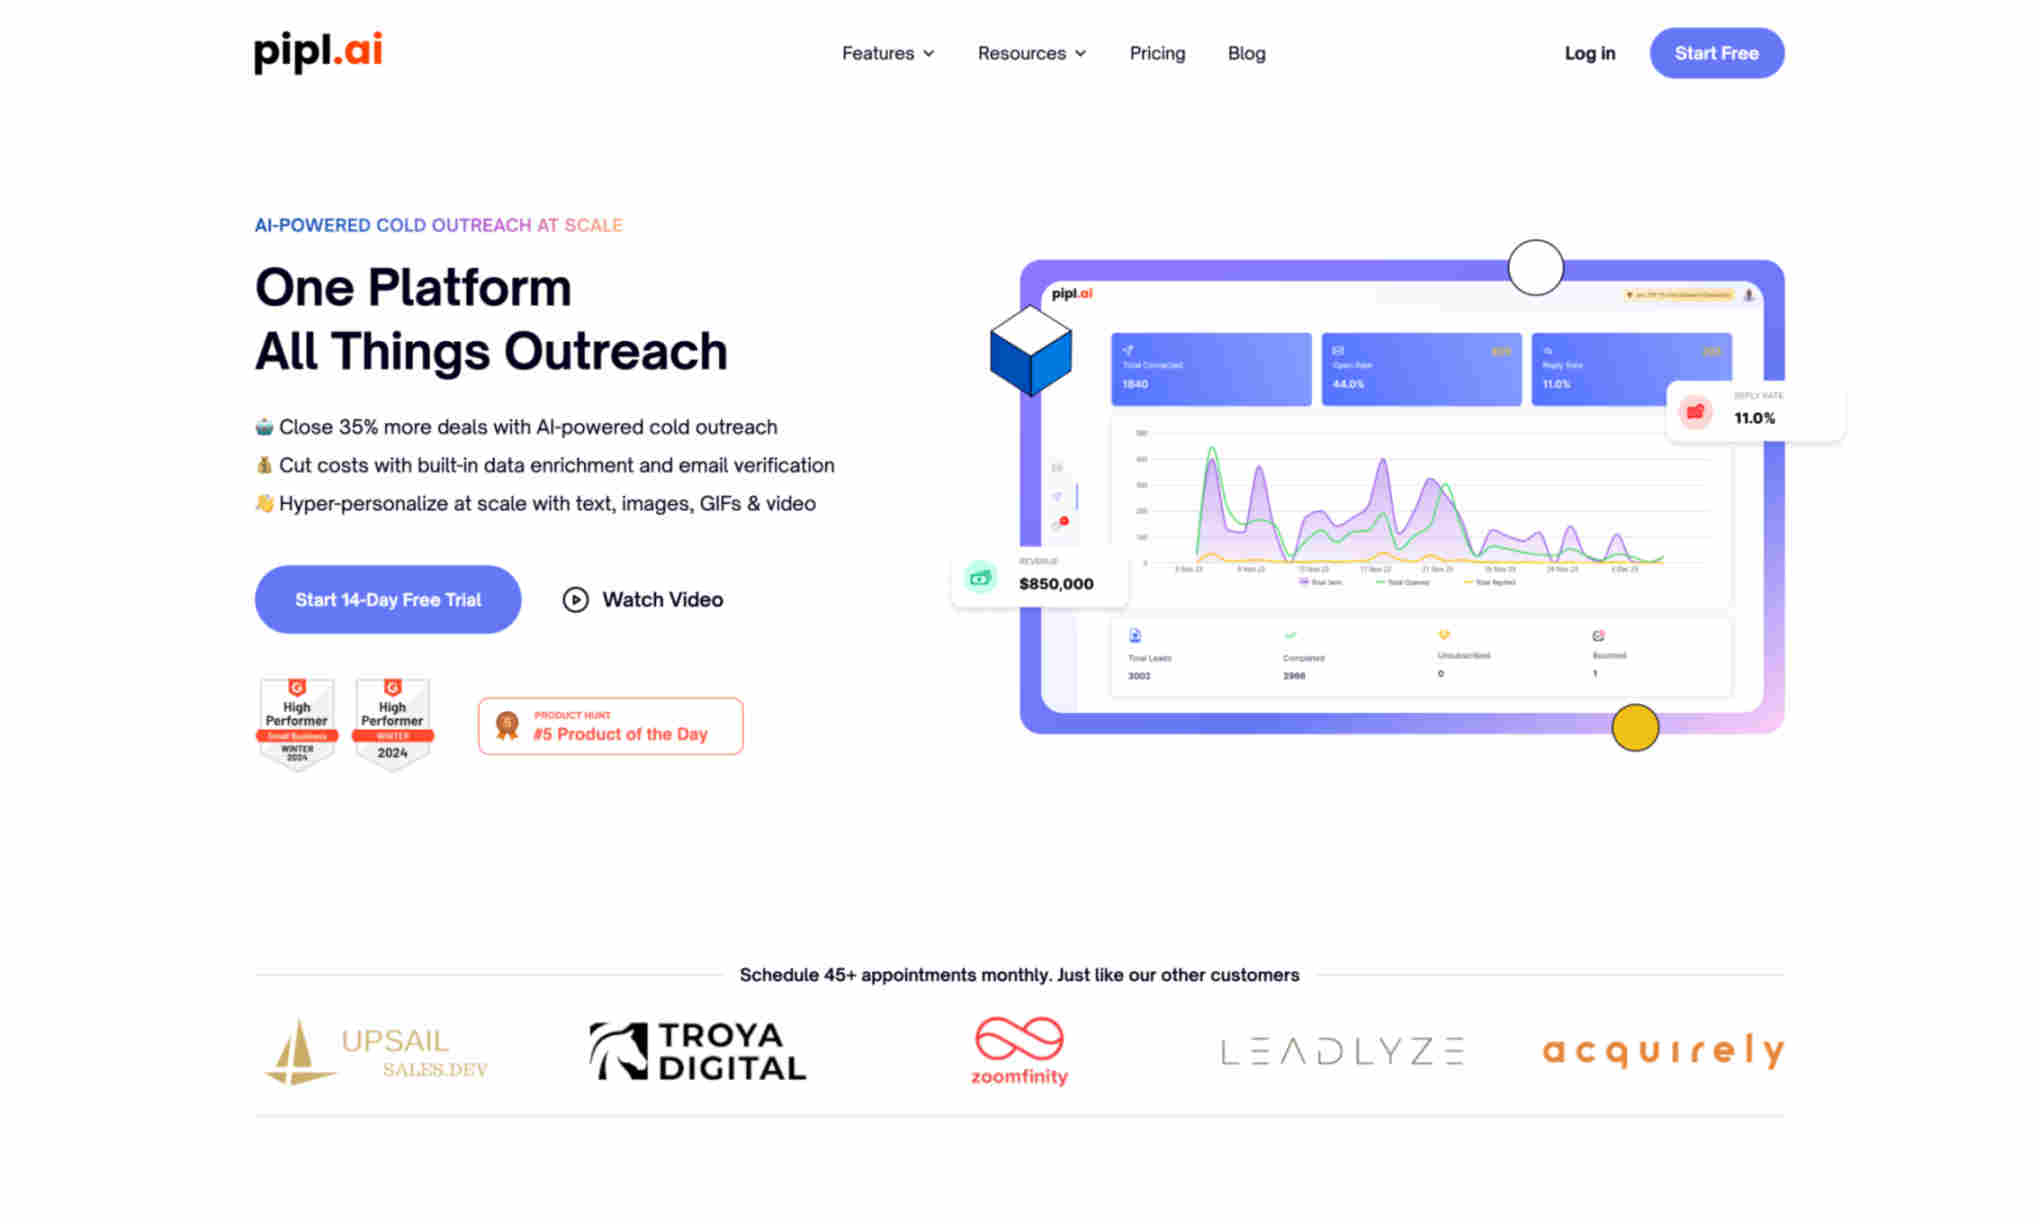Image resolution: width=2040 pixels, height=1224 pixels.
Task: Click the reply rate badge icon
Action: click(1696, 409)
